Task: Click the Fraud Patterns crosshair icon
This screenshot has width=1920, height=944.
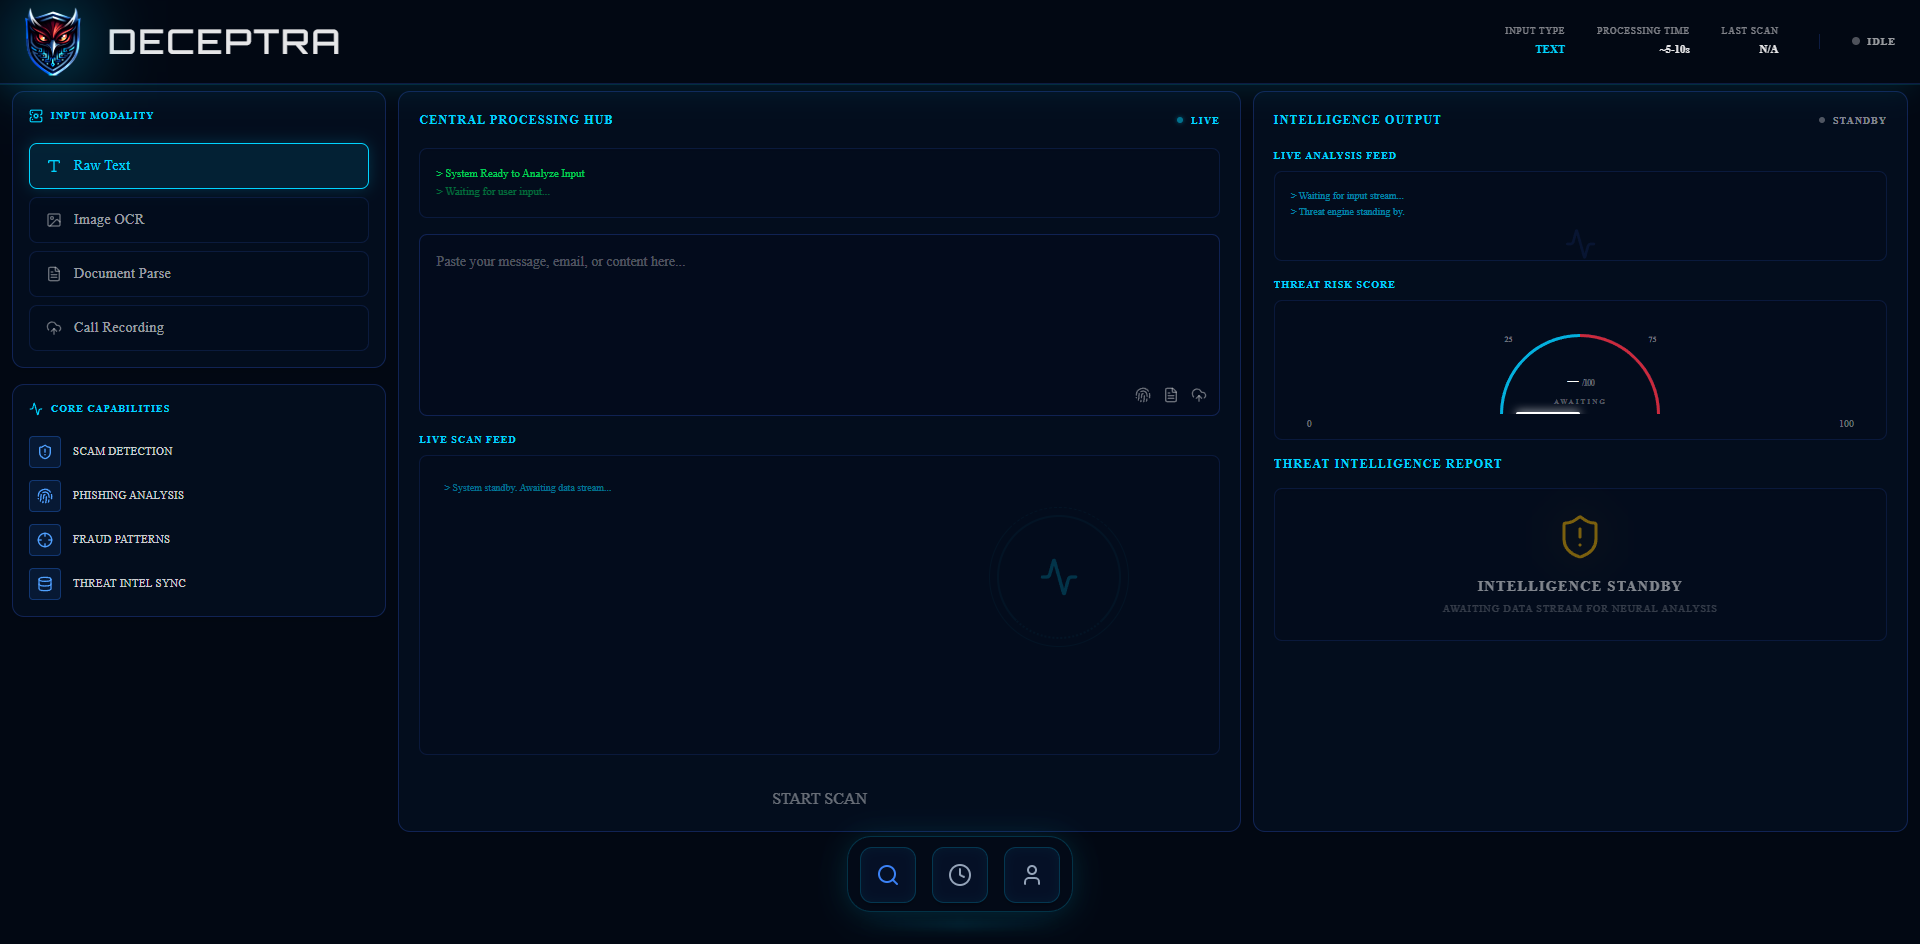Action: point(45,540)
